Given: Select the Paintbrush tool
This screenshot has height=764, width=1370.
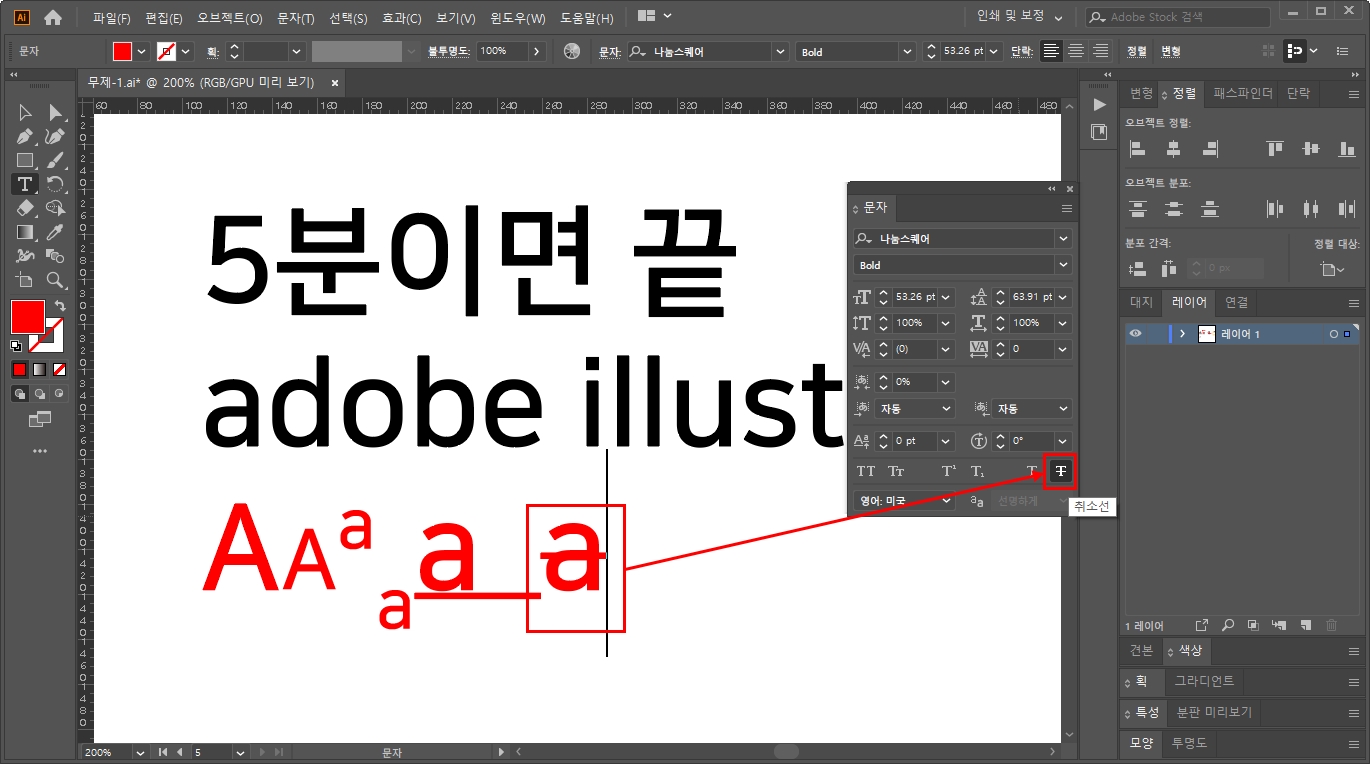Looking at the screenshot, I should point(55,160).
